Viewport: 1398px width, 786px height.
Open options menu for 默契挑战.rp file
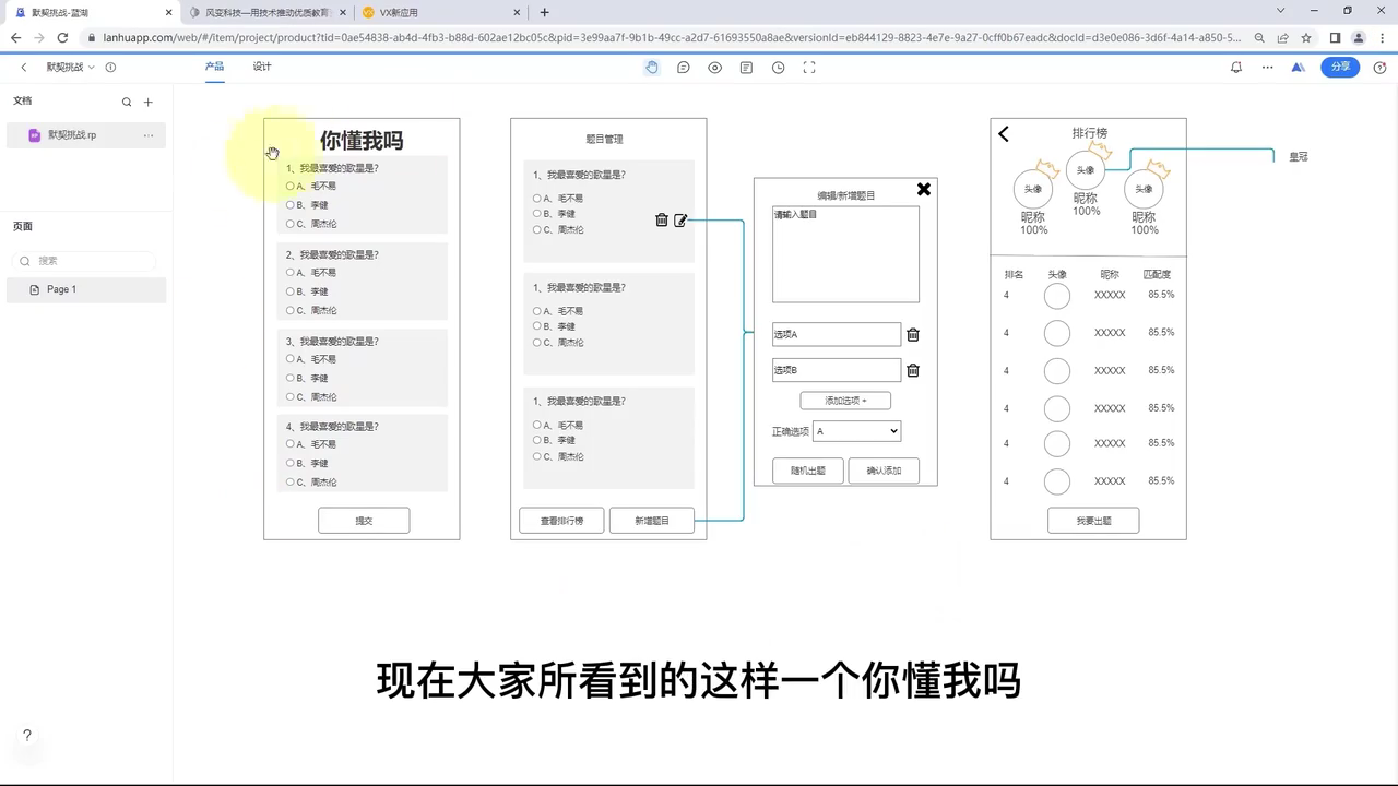click(x=148, y=135)
